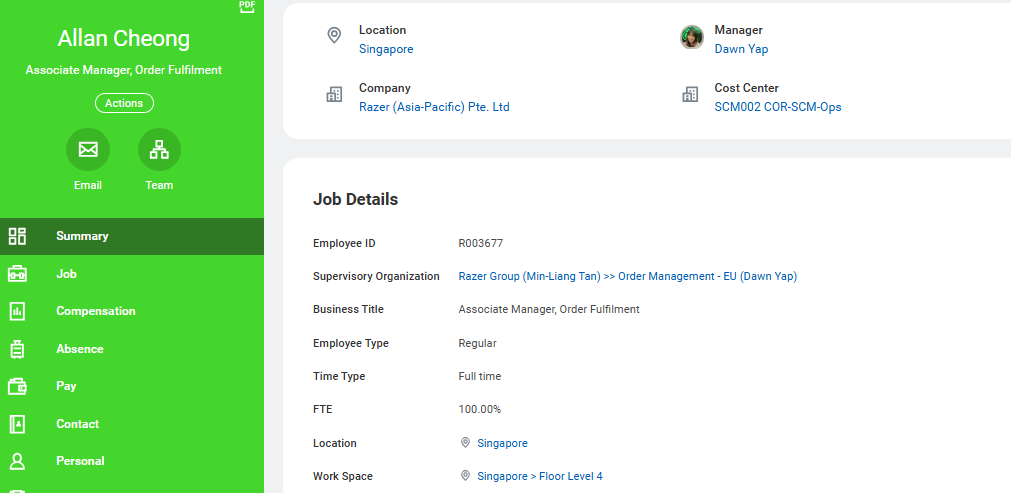Click the Personal person icon
The width and height of the screenshot is (1011, 493).
[17, 461]
